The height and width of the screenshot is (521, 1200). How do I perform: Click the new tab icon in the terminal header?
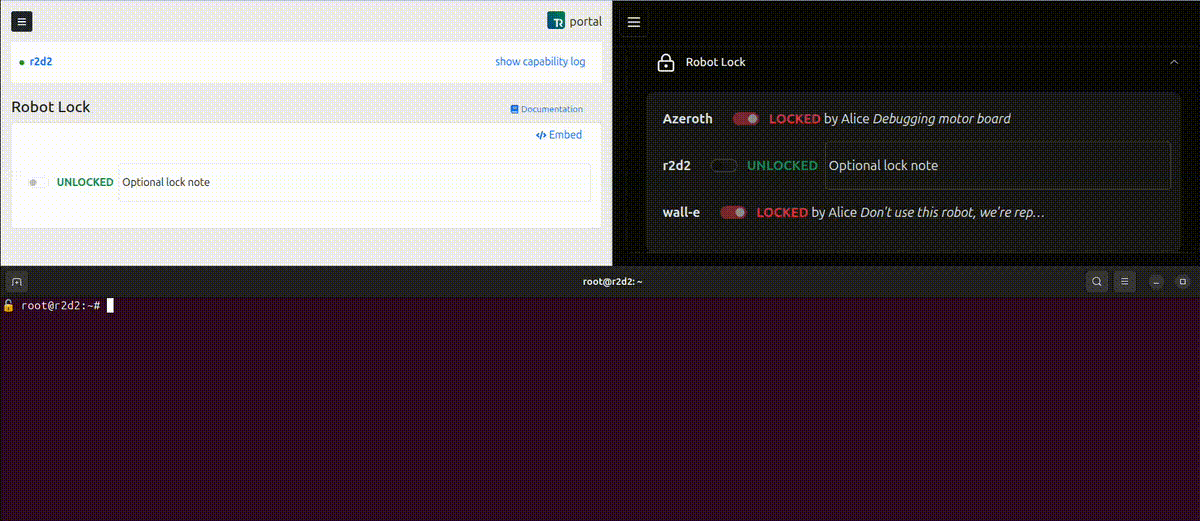[x=17, y=282]
